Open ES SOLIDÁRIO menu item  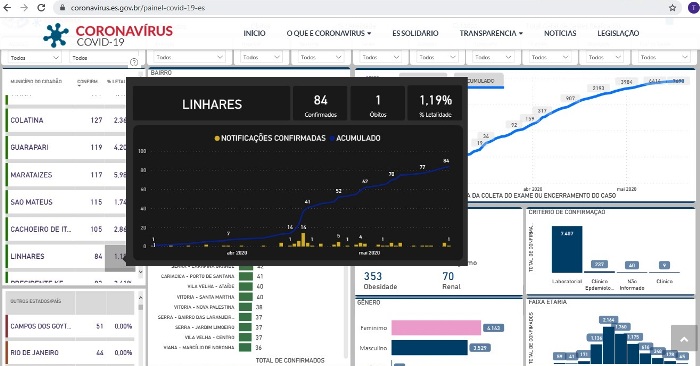click(415, 33)
